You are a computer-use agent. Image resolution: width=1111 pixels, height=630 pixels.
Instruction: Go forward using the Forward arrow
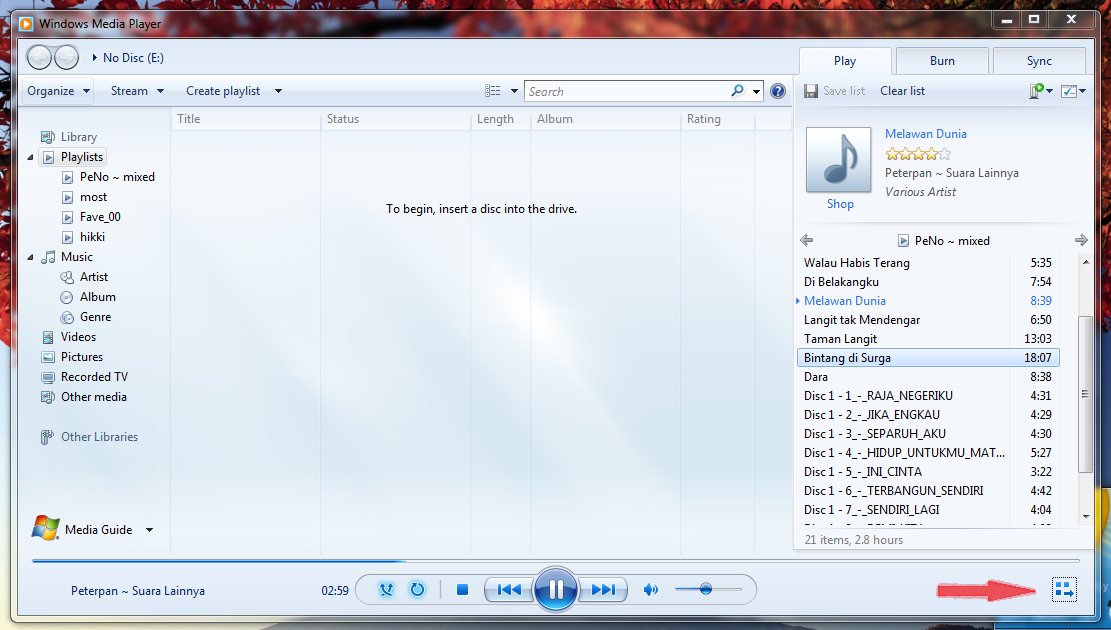click(66, 57)
